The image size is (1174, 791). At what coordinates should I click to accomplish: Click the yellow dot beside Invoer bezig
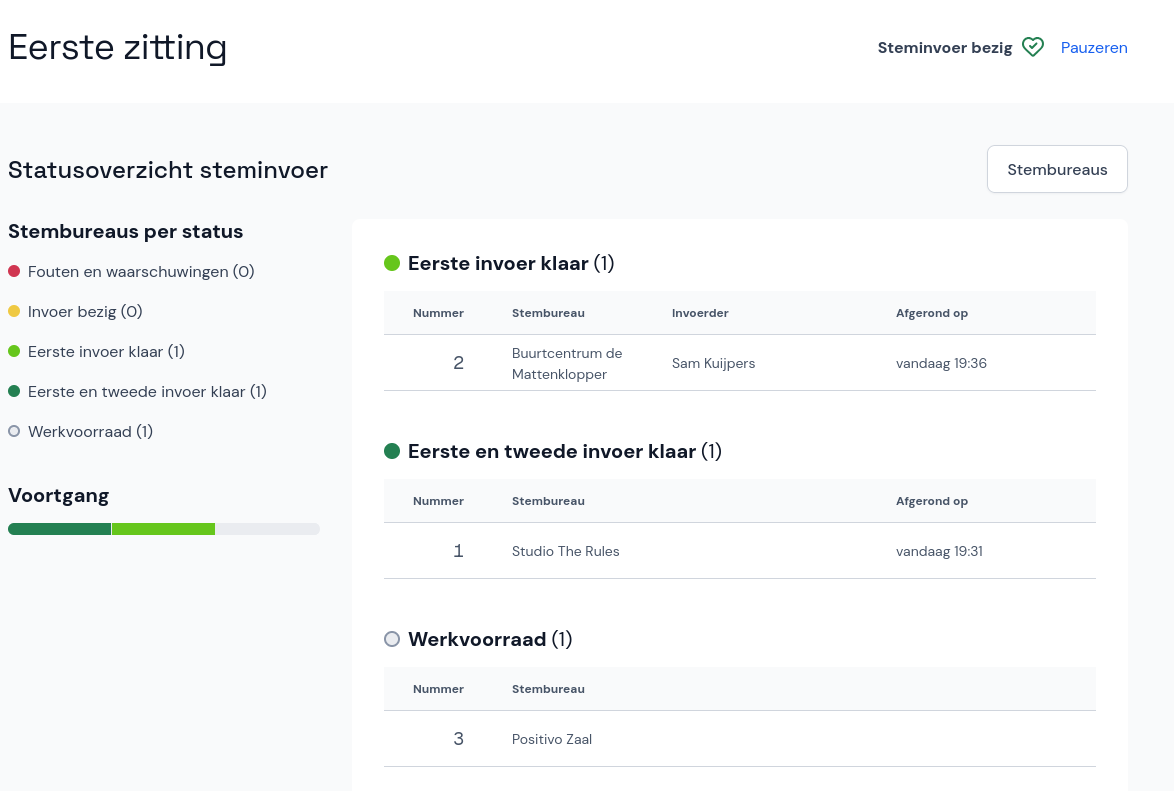click(14, 312)
